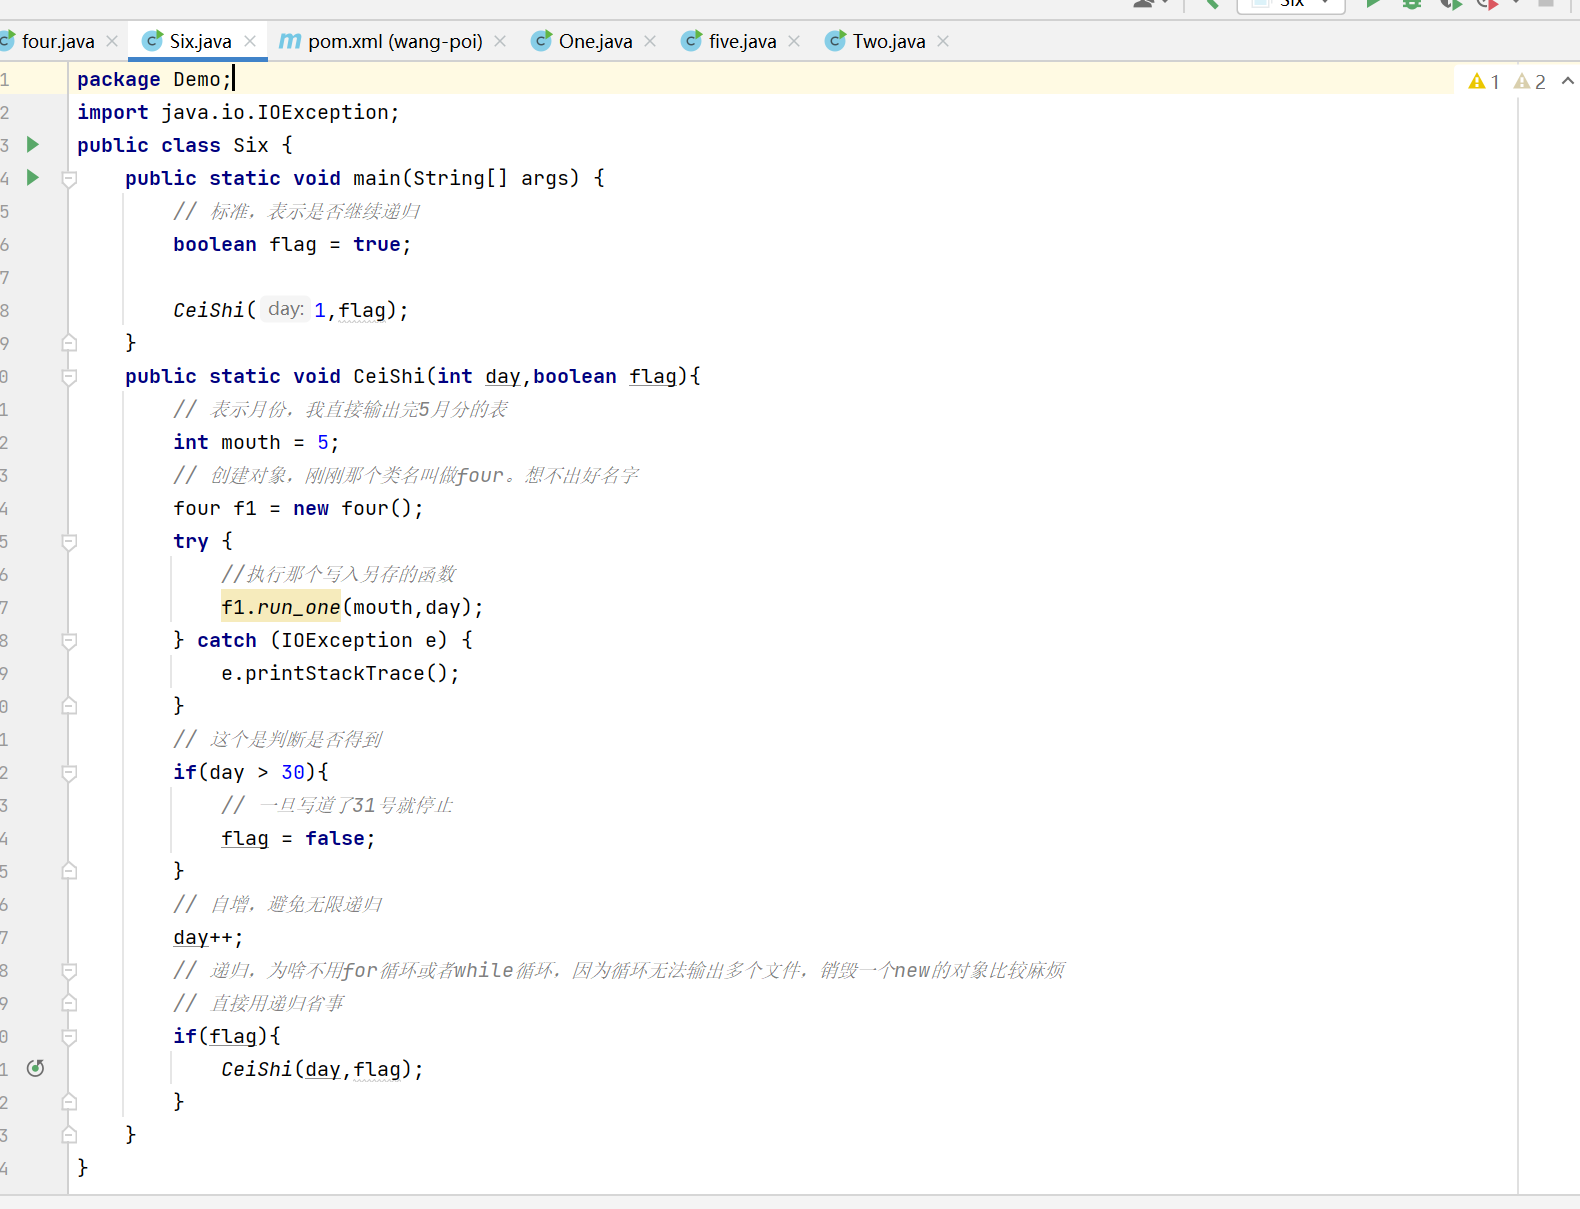Image resolution: width=1580 pixels, height=1209 pixels.
Task: Collapse the main method with its fold marker
Action: [x=69, y=179]
